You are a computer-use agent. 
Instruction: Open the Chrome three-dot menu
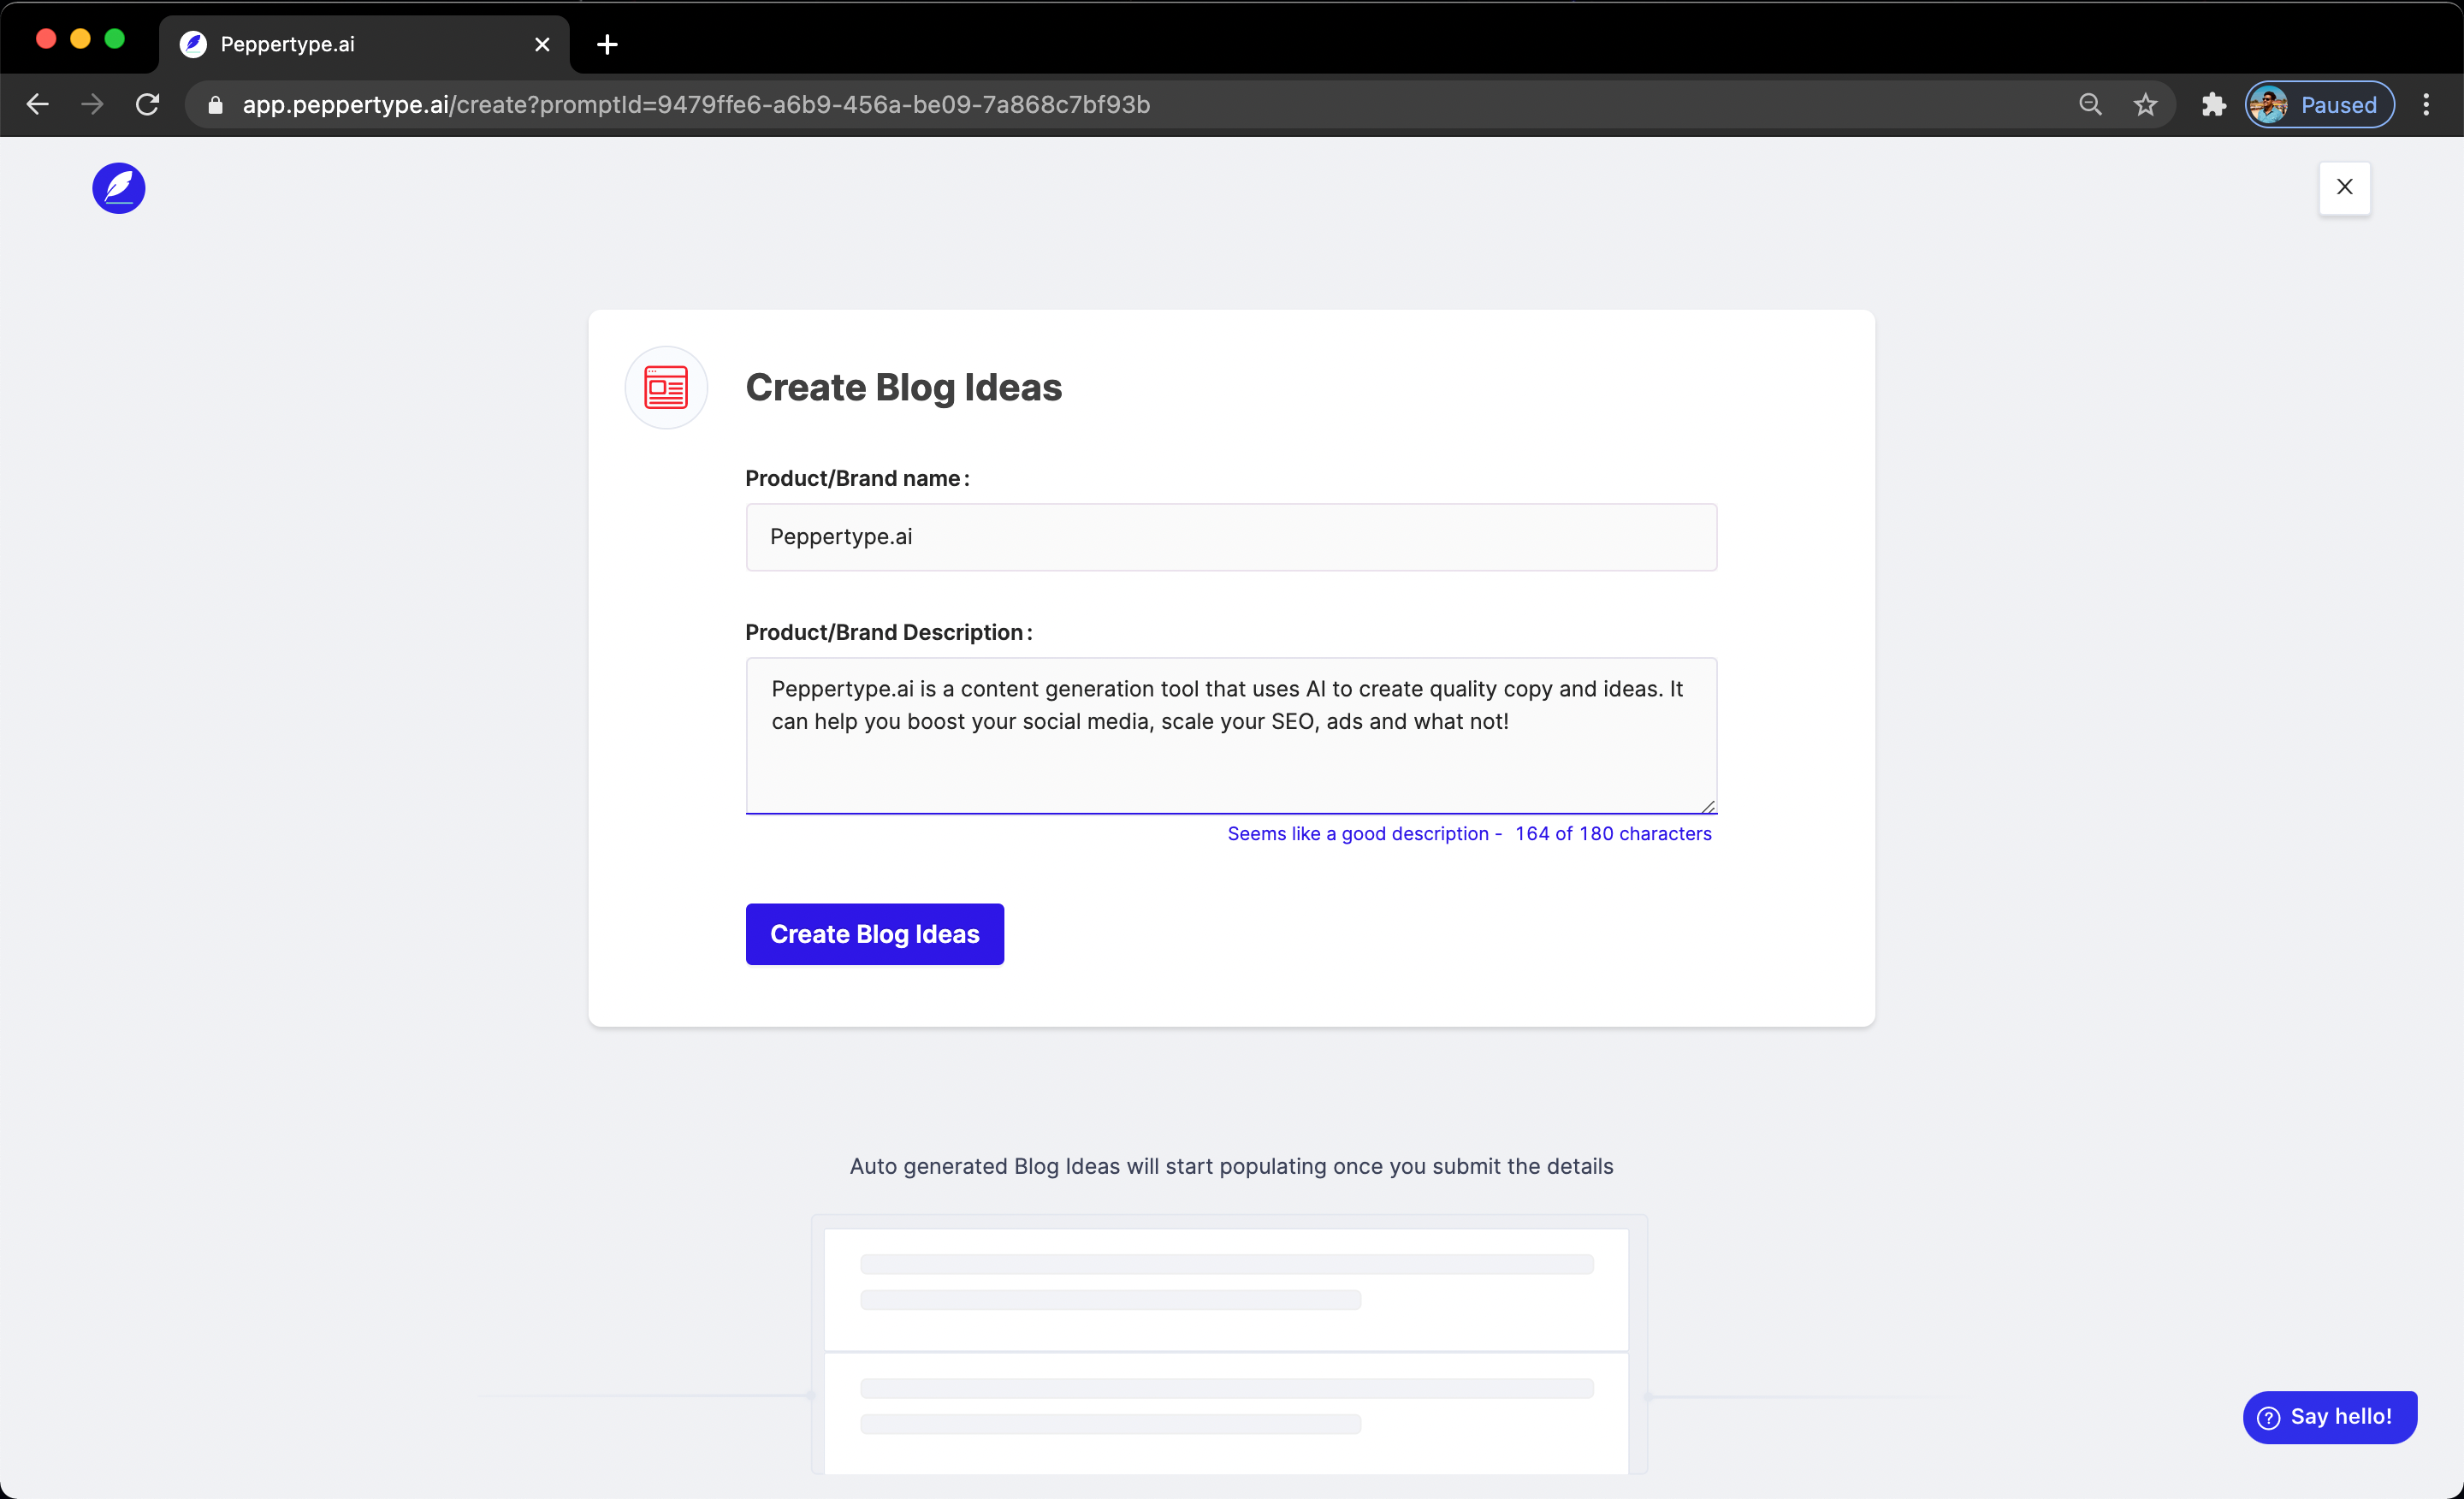point(2427,104)
